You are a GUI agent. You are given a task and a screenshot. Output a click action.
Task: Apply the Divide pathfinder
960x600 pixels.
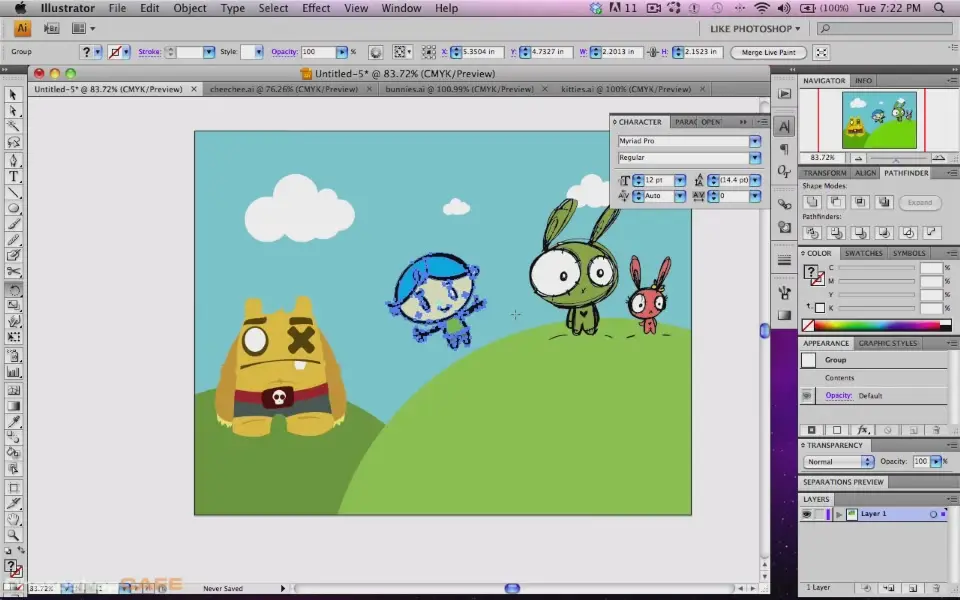(x=812, y=233)
